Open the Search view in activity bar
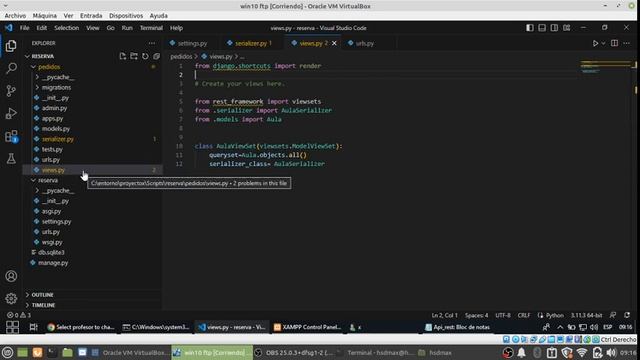This screenshot has width=640, height=360. click(11, 68)
